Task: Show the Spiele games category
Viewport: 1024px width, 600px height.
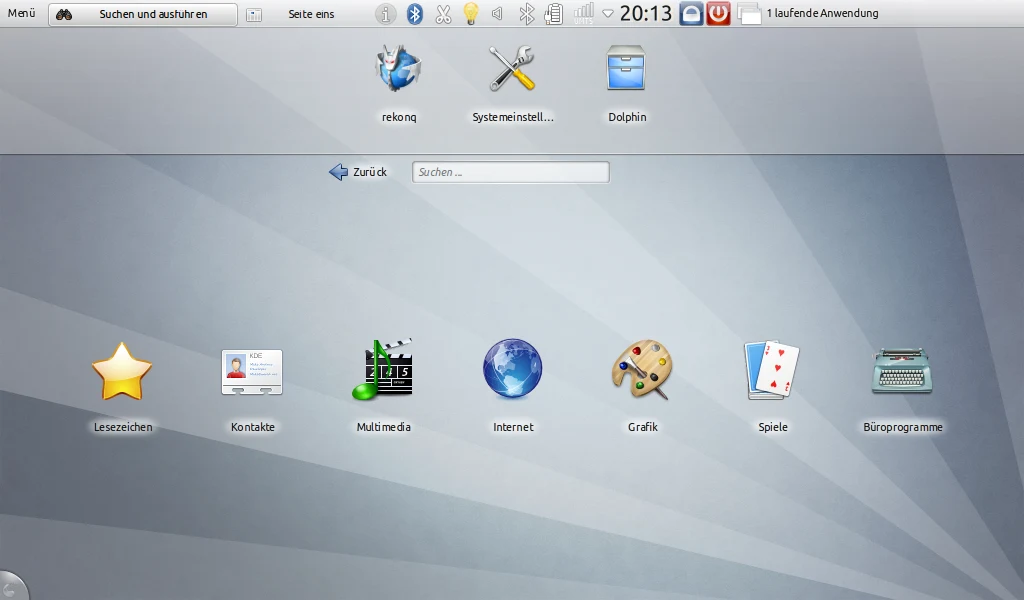Action: click(x=773, y=370)
